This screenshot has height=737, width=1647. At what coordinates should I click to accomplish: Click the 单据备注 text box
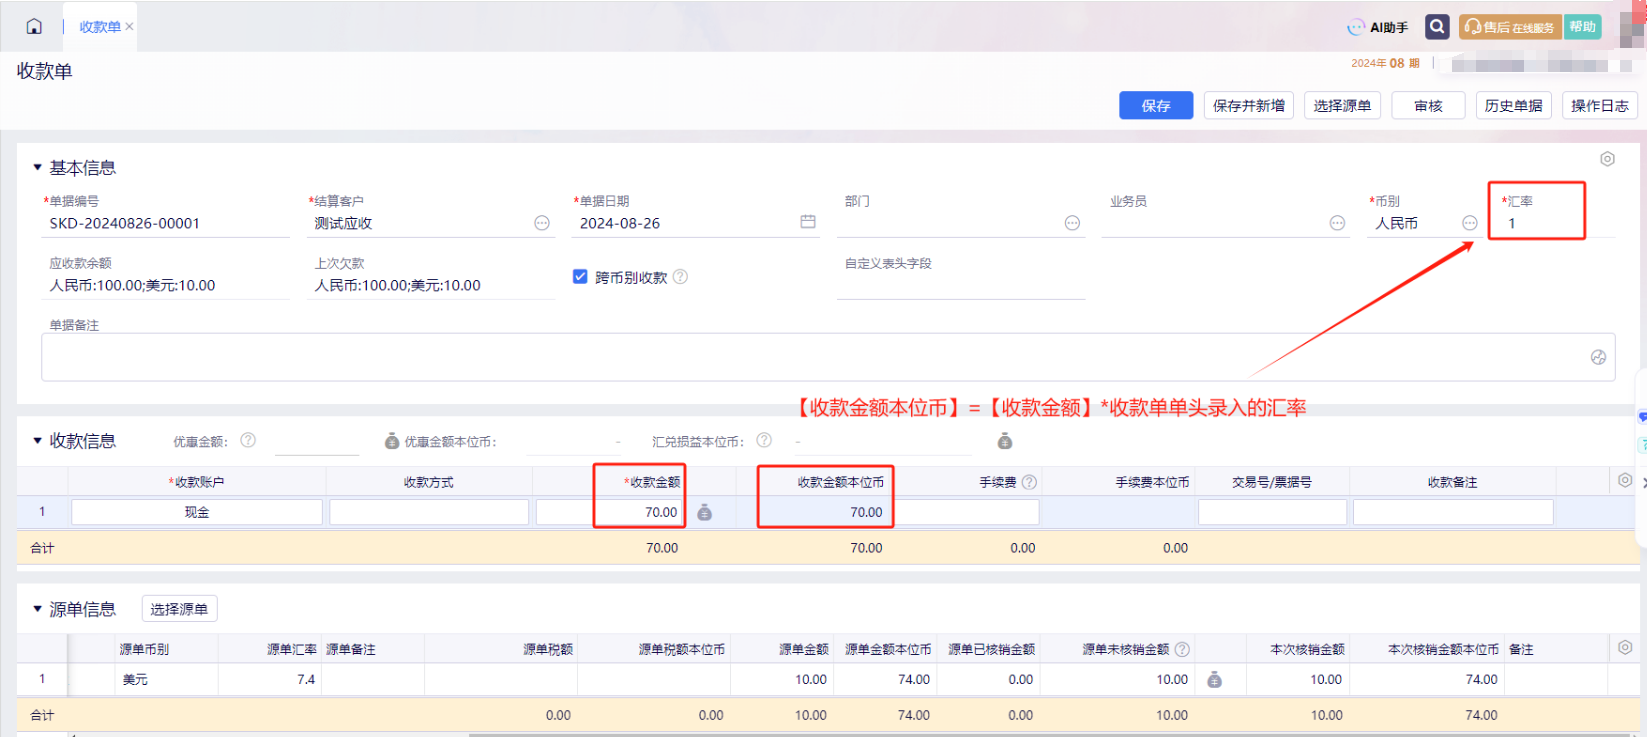pos(828,357)
